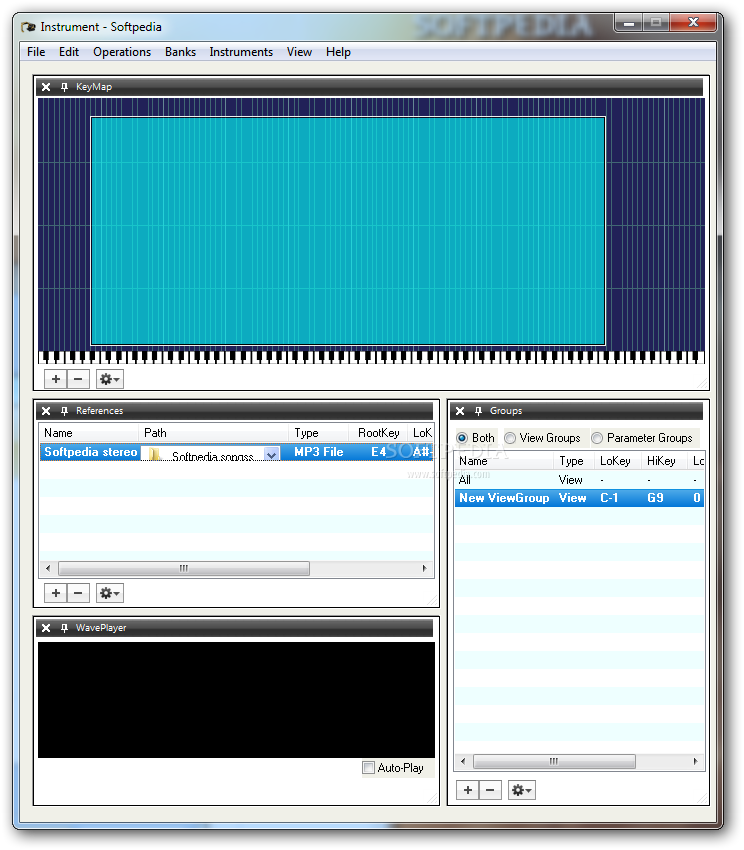Screen dimensions: 744x850
Task: Click Groups horizontal scrollbar thumb
Action: pos(554,762)
